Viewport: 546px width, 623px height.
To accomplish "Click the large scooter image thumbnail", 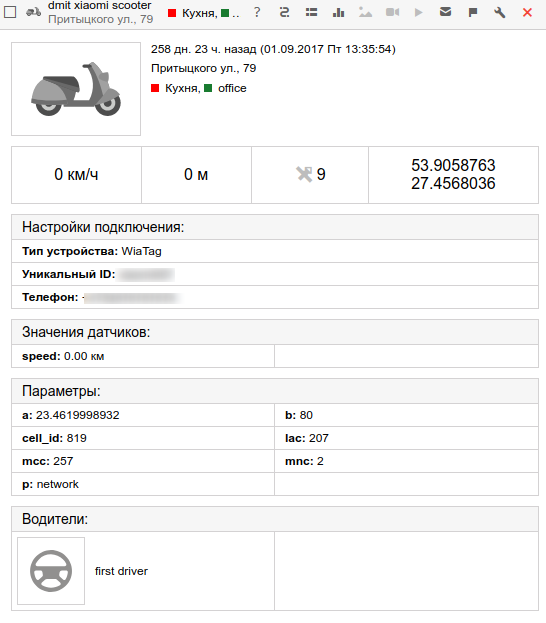I will point(76,89).
